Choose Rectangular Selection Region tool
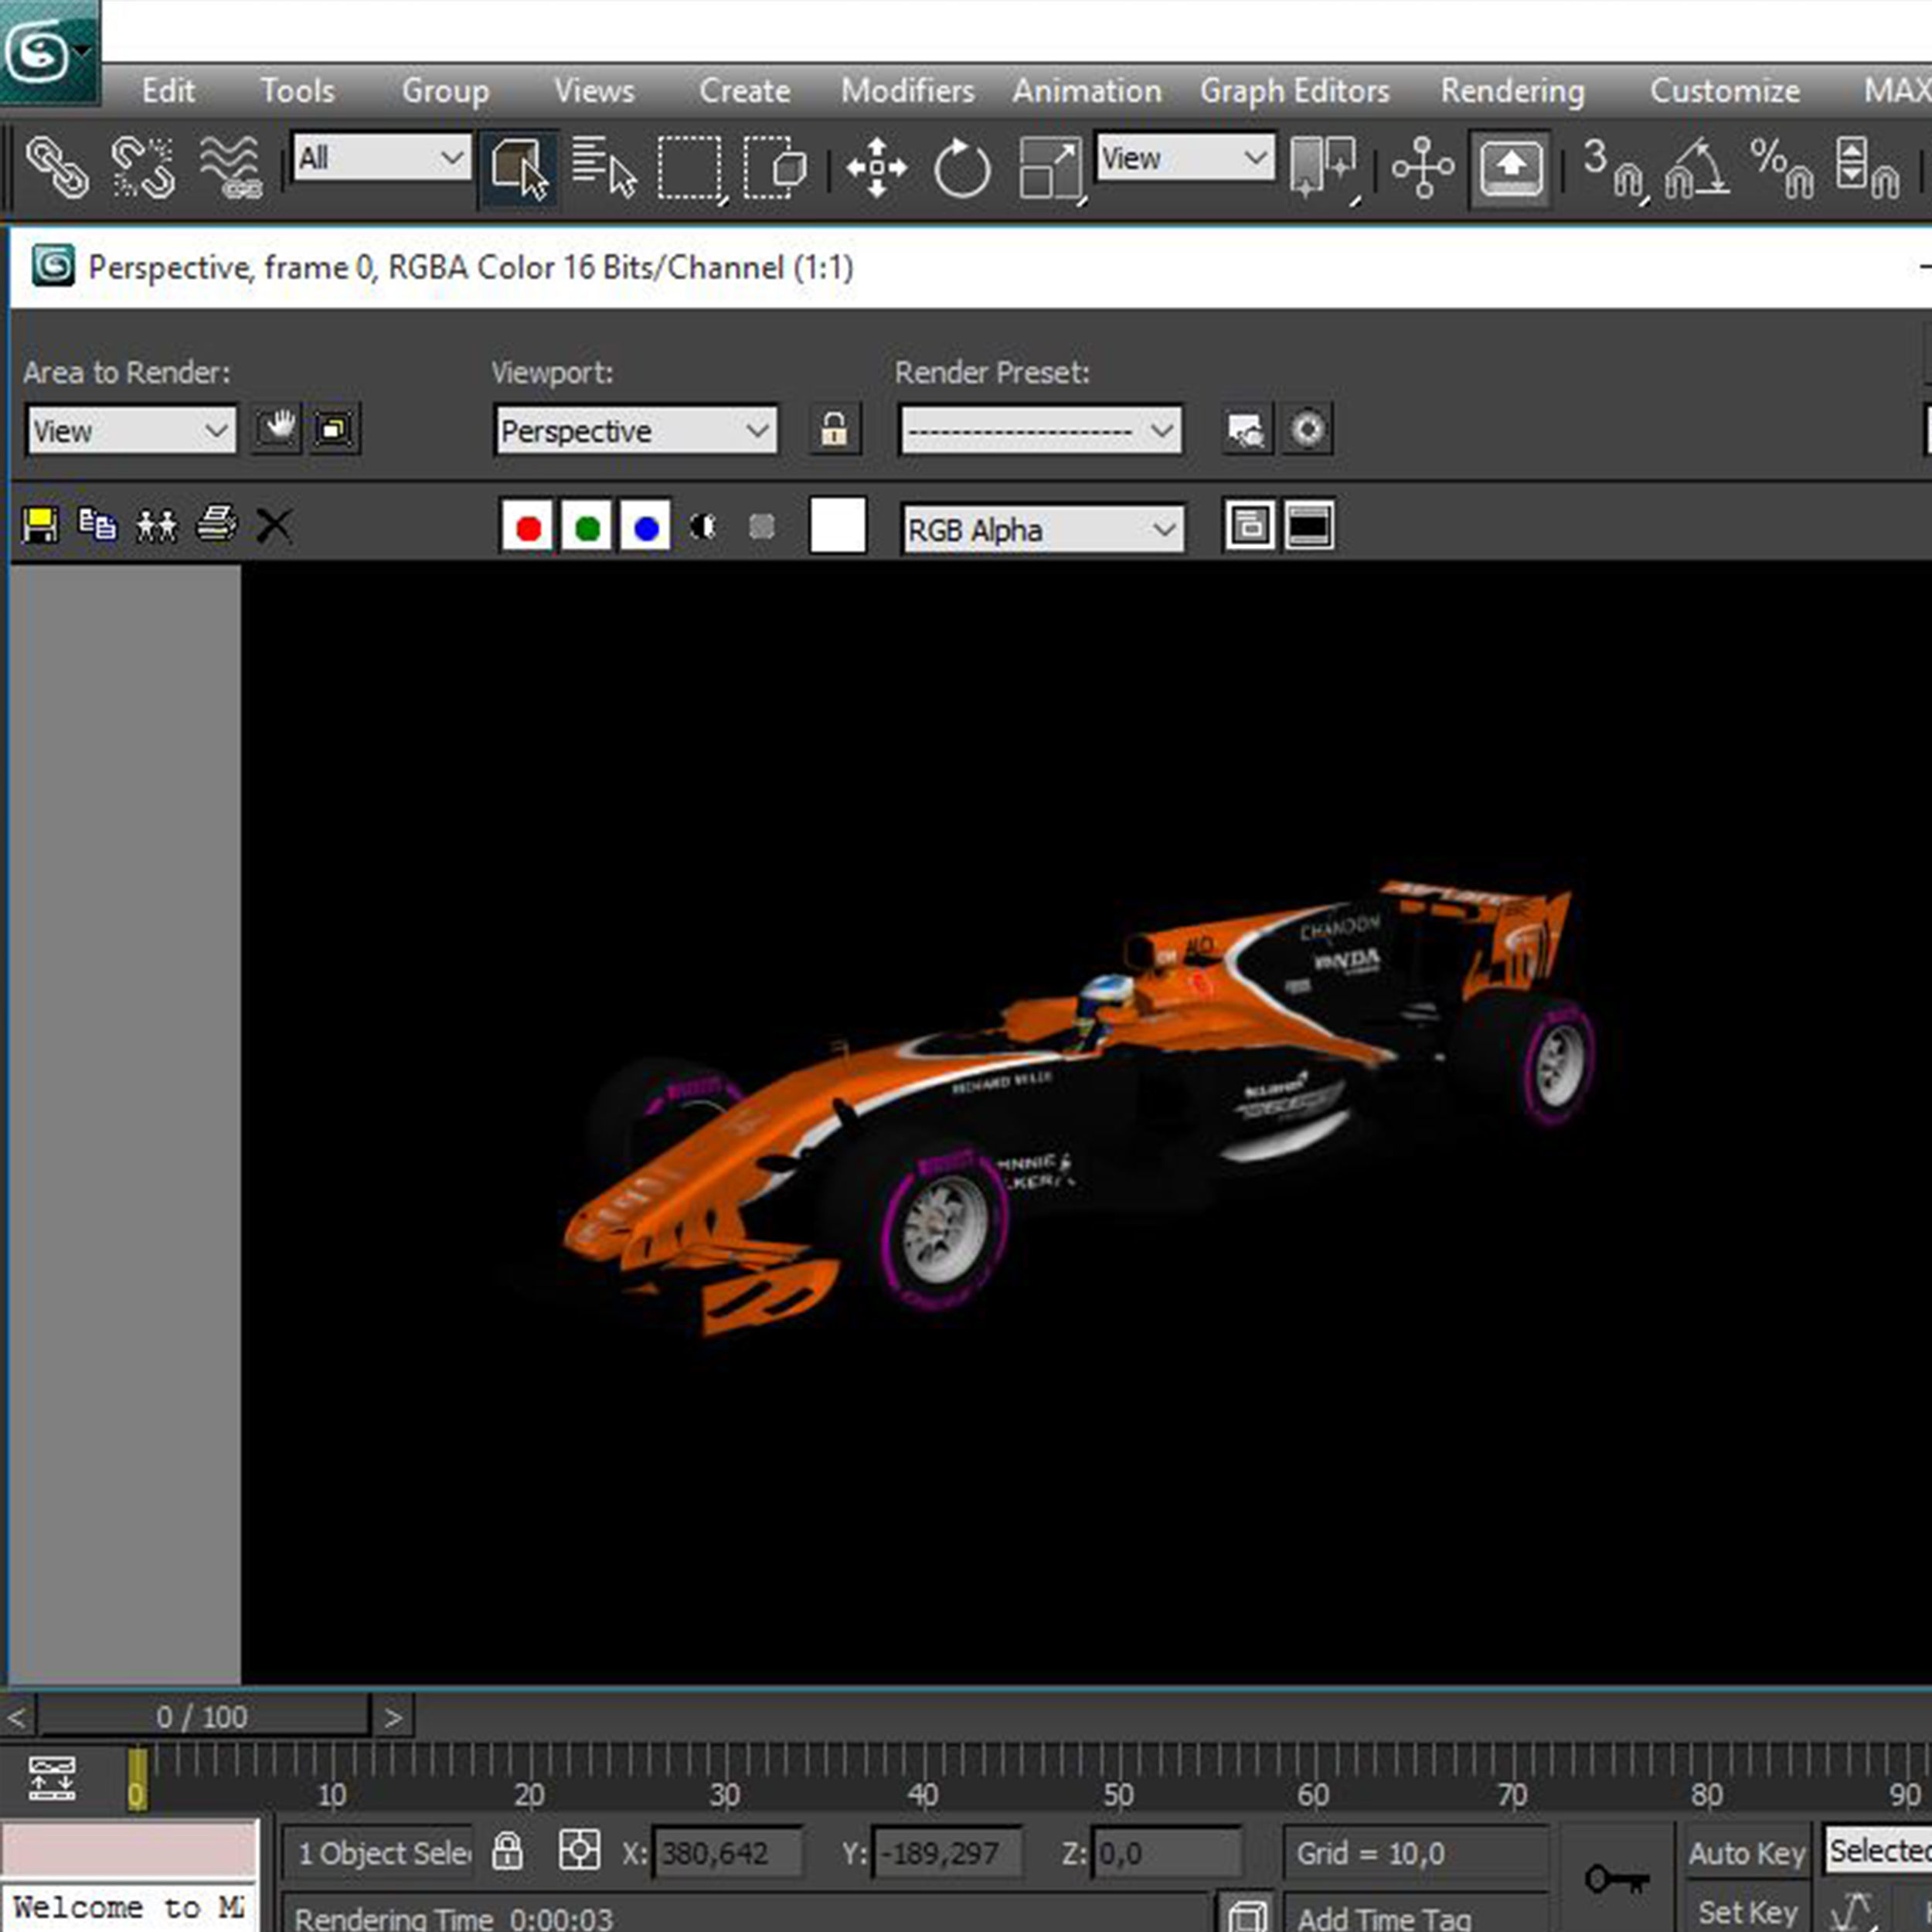1932x1932 pixels. click(x=690, y=168)
